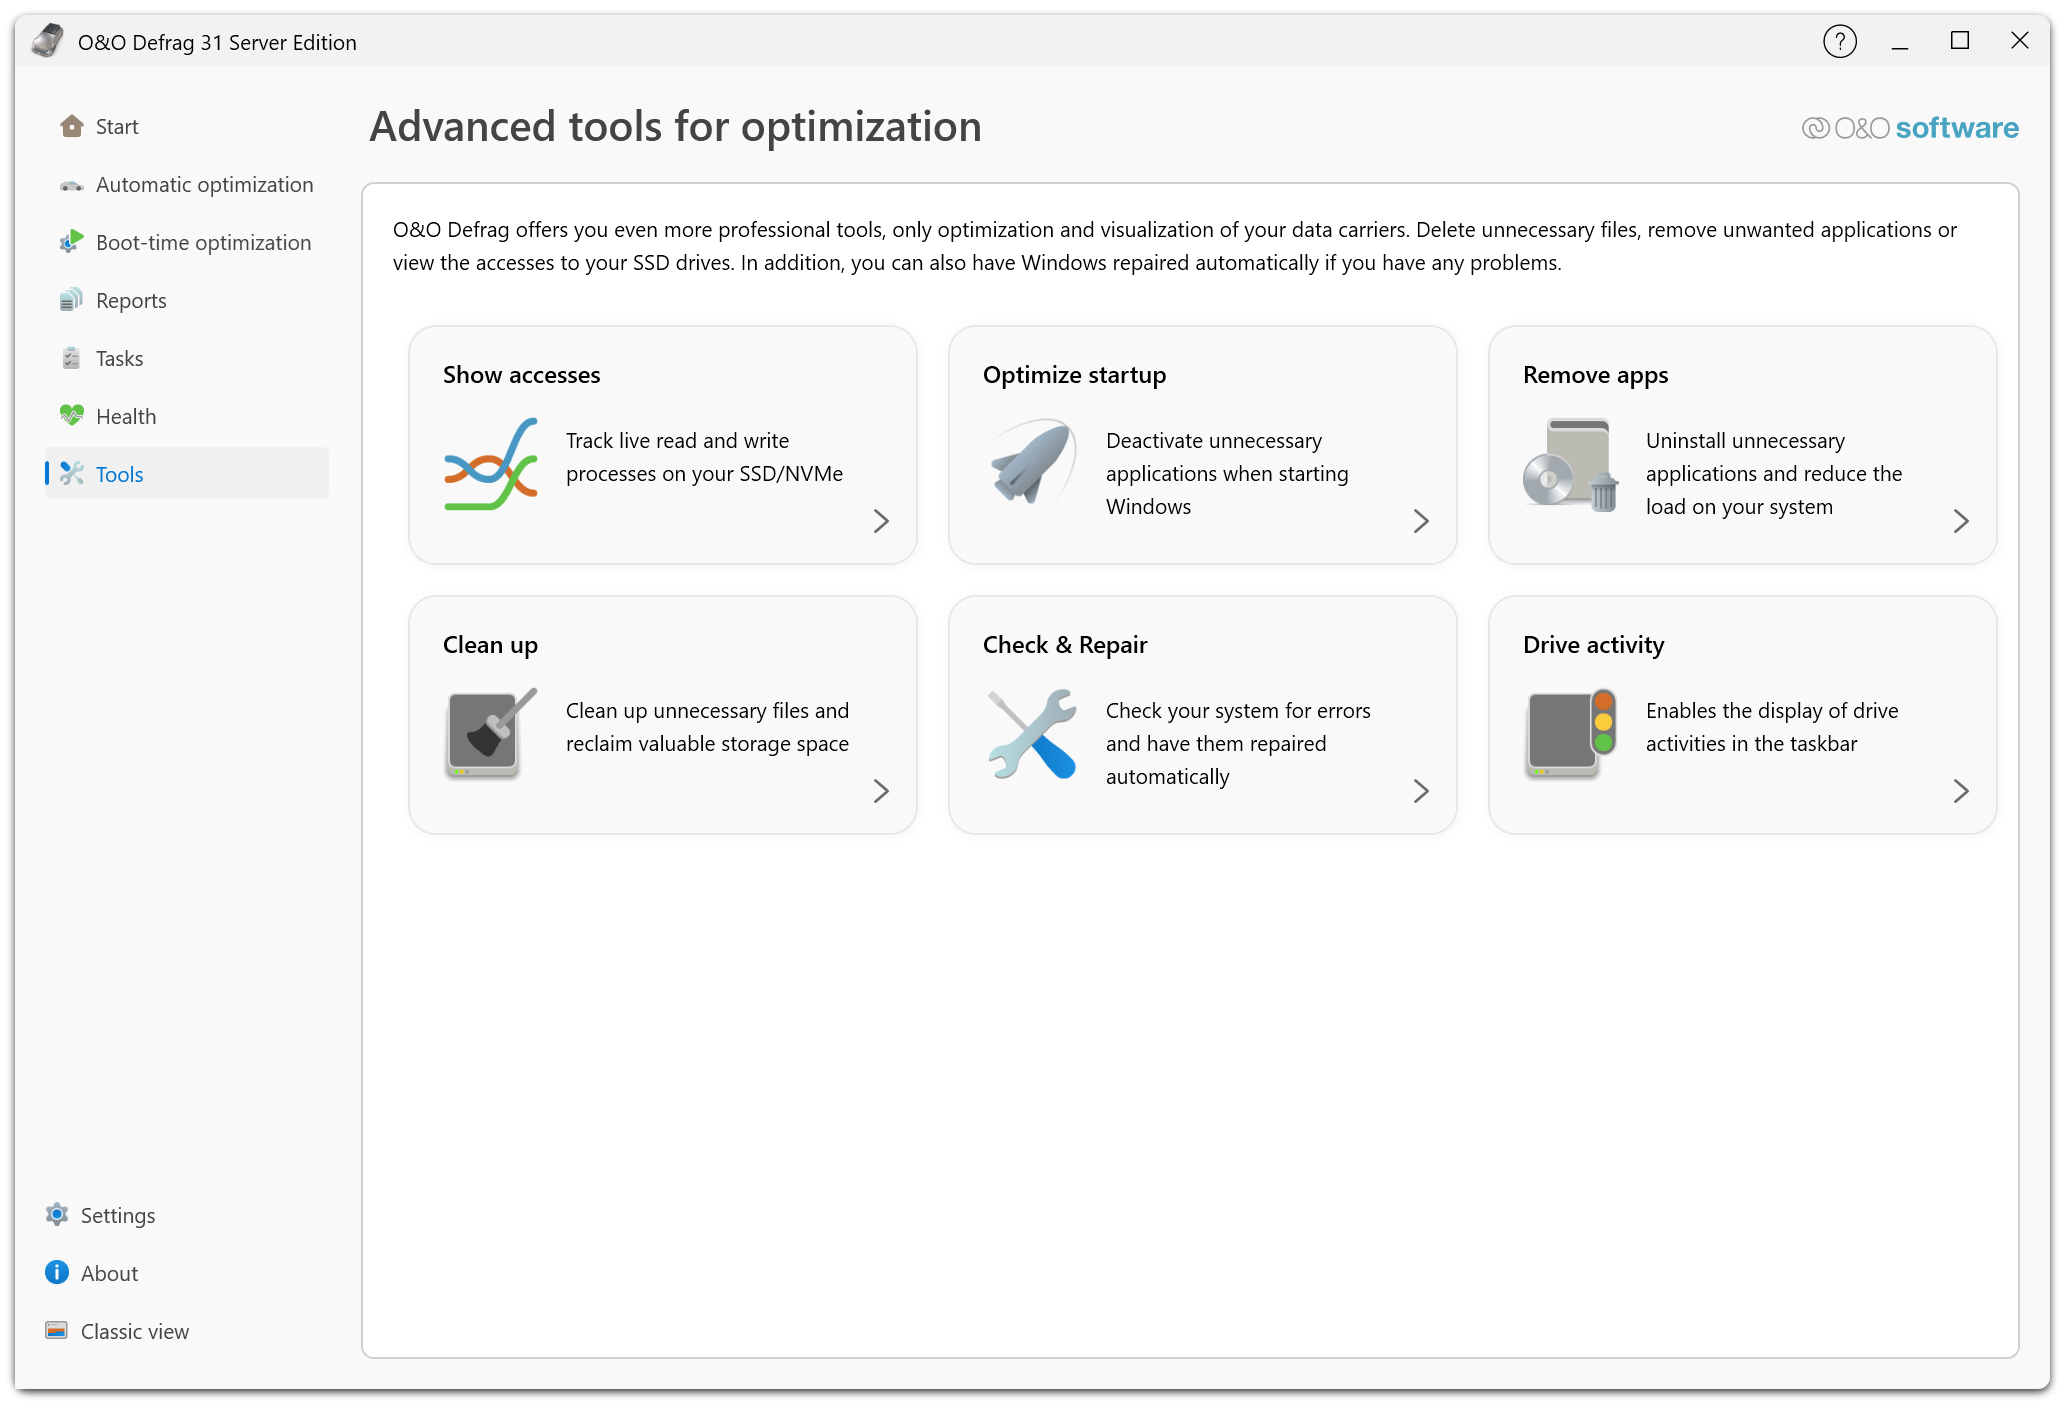Viewport: 2065px width, 1404px height.
Task: Click the Clean up brush icon
Action: tap(491, 733)
